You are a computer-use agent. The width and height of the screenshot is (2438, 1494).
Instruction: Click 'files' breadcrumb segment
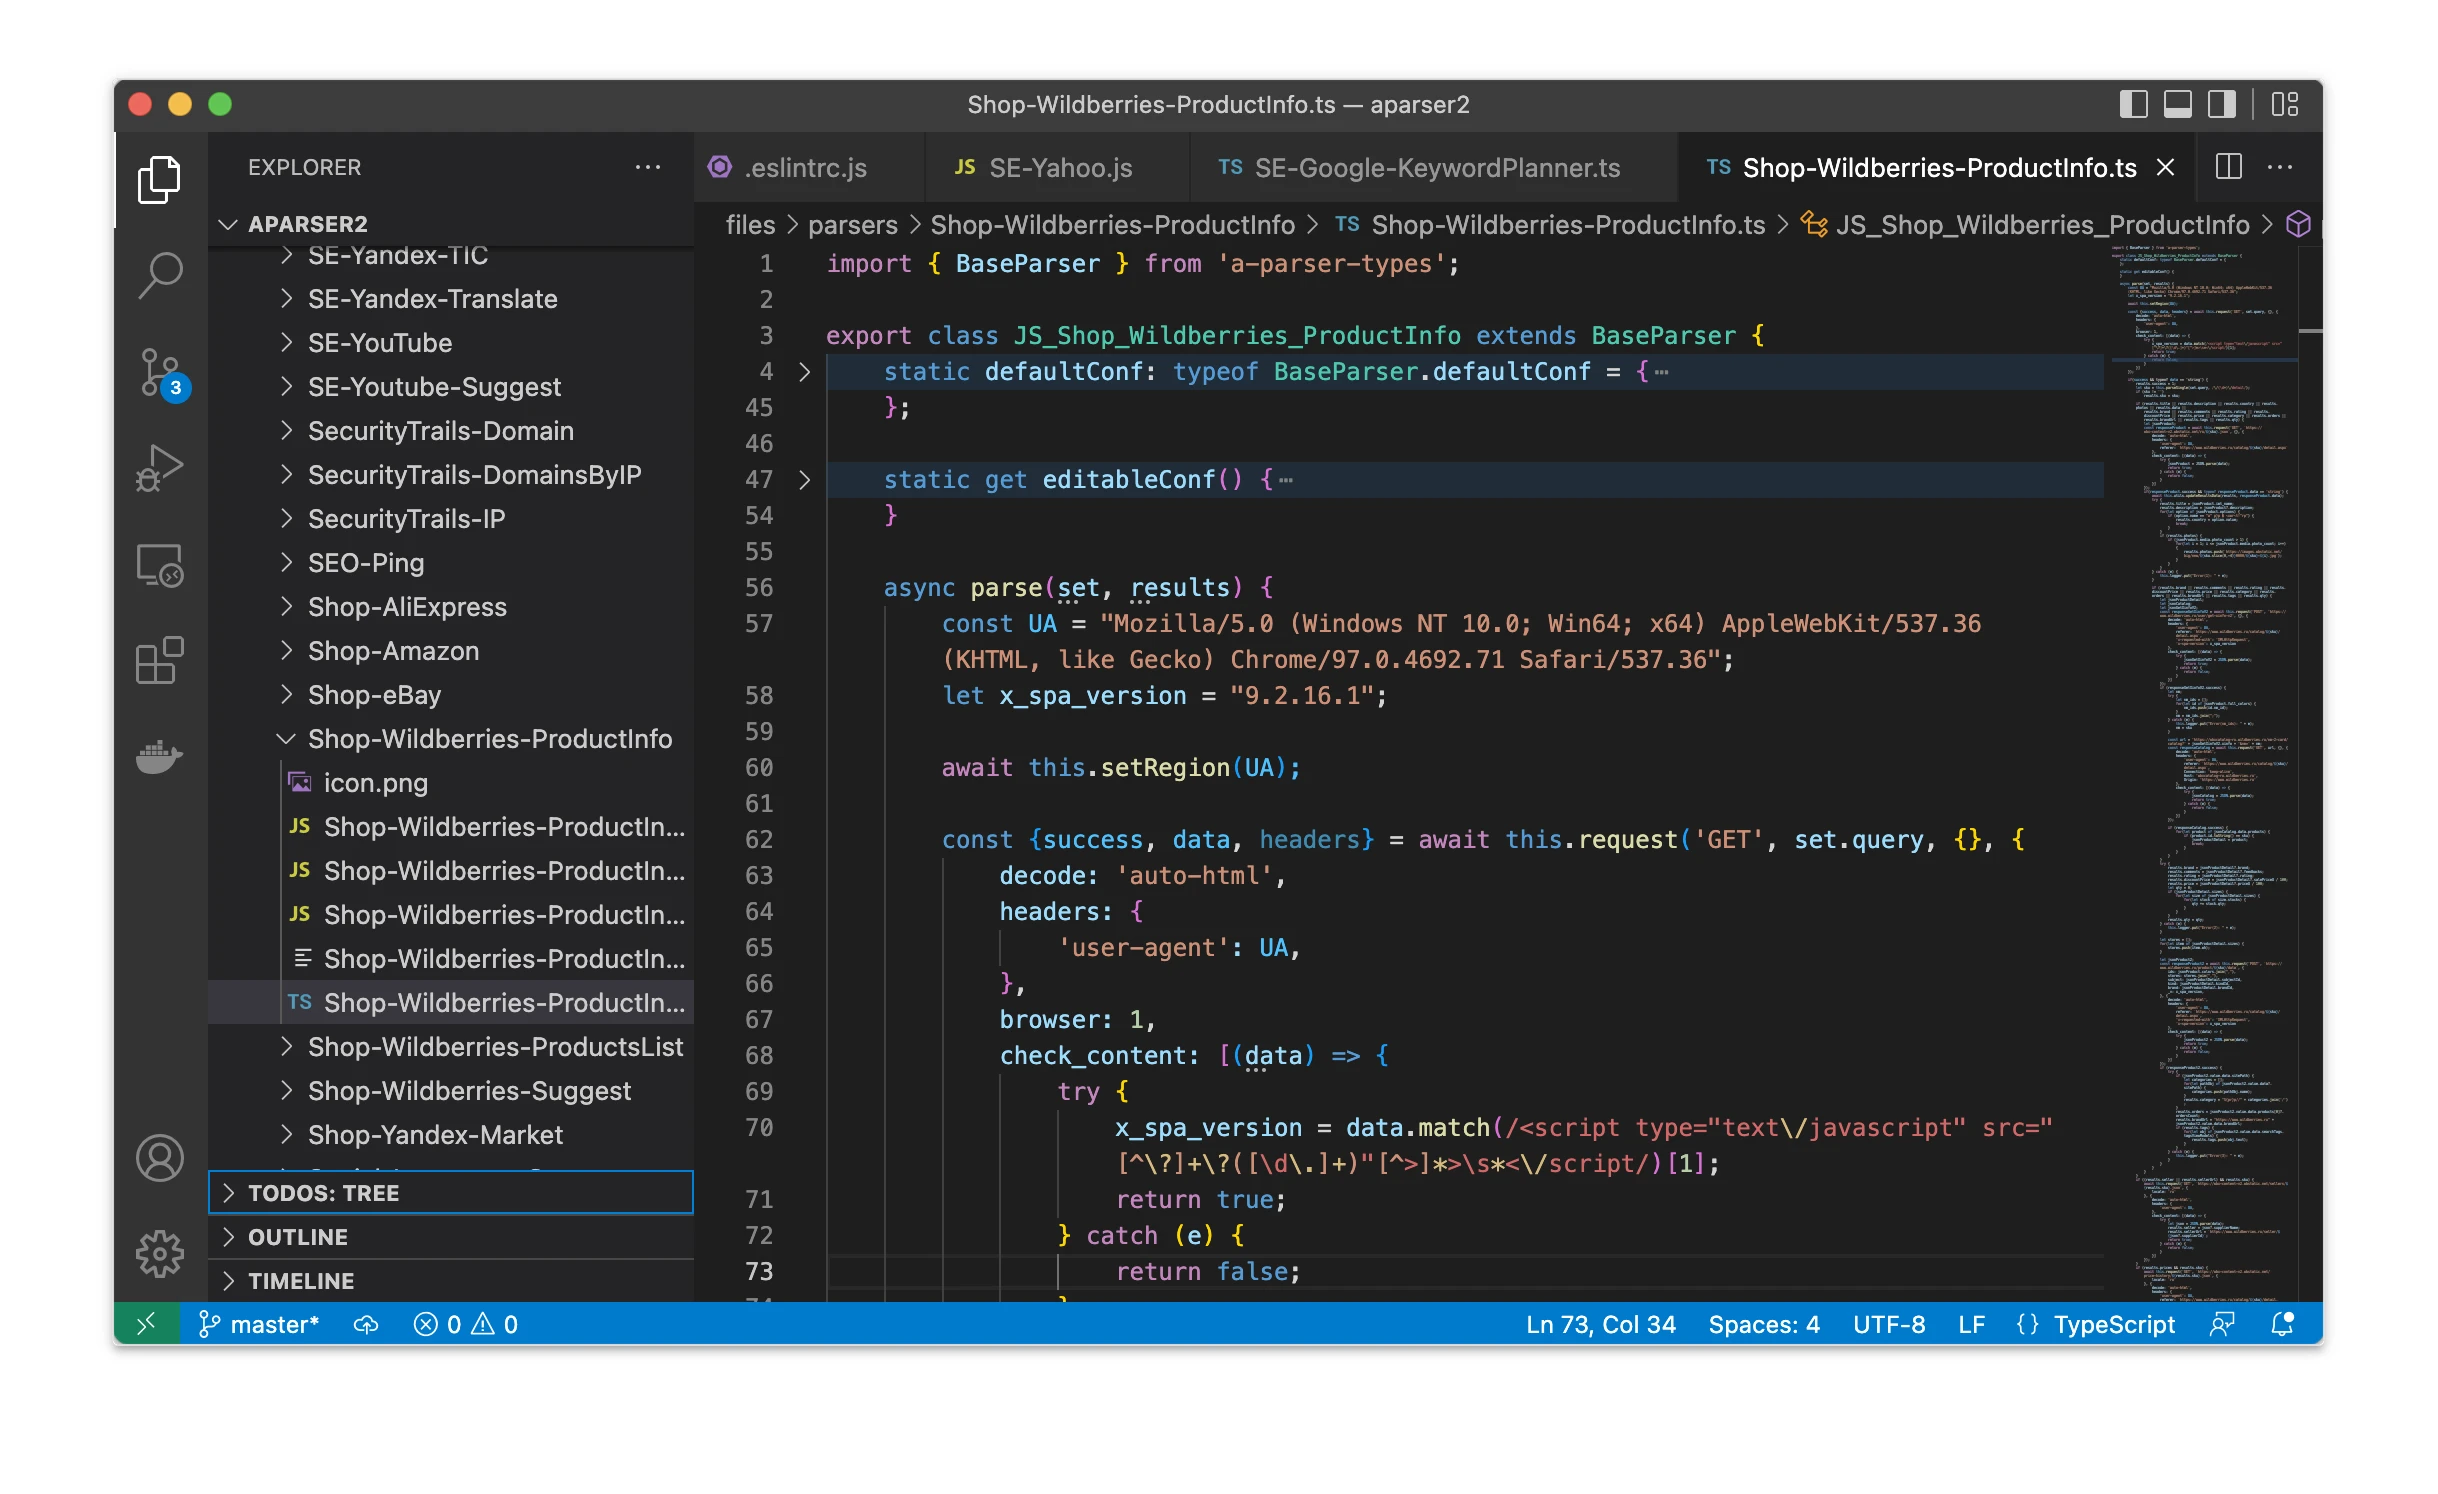pos(750,225)
